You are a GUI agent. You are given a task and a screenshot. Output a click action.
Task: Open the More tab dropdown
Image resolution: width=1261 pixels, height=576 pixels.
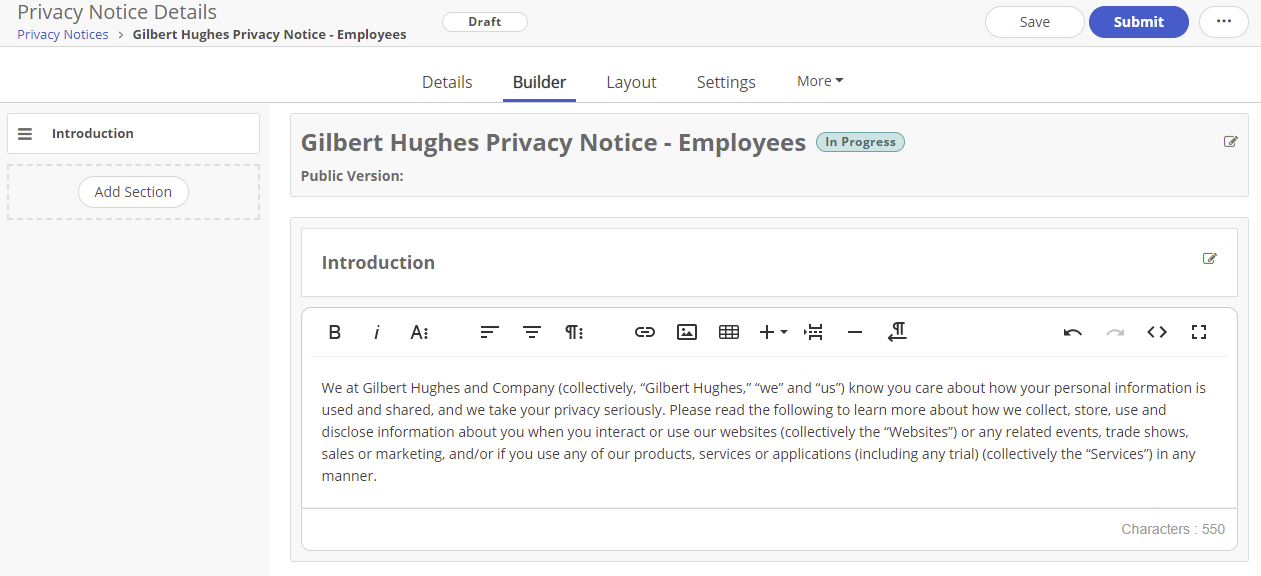(x=819, y=81)
